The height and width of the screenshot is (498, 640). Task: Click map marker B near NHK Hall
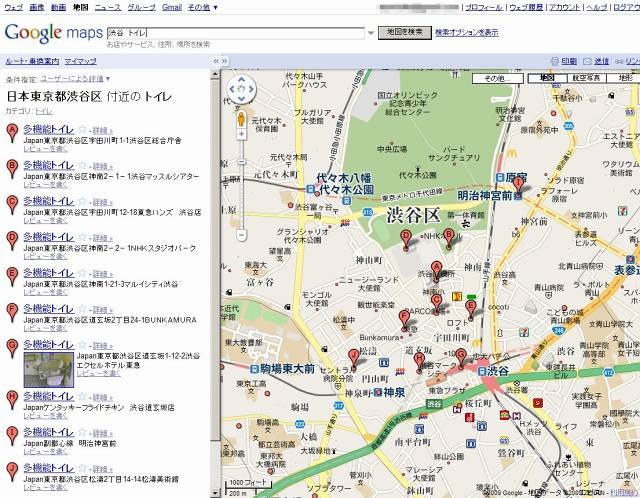tap(449, 238)
